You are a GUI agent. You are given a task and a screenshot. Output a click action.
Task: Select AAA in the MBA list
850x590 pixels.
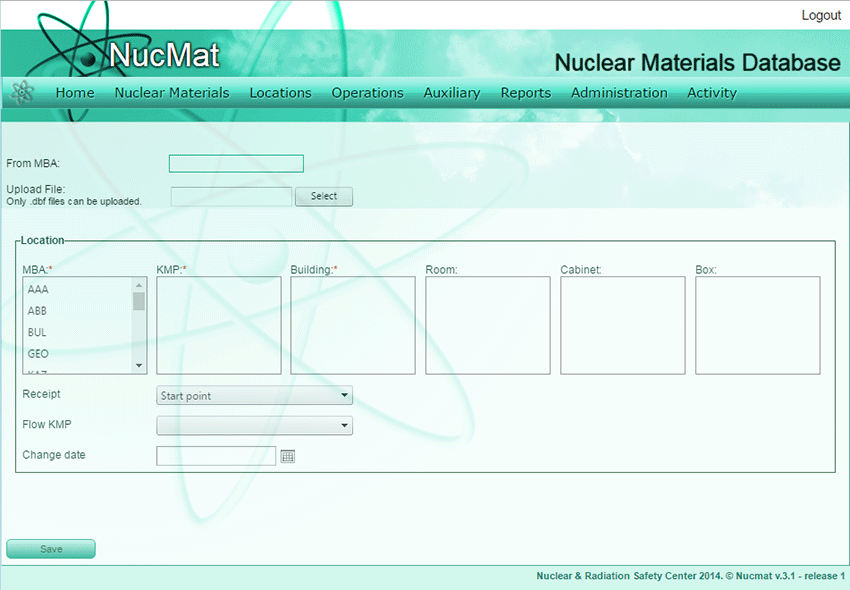coord(38,289)
